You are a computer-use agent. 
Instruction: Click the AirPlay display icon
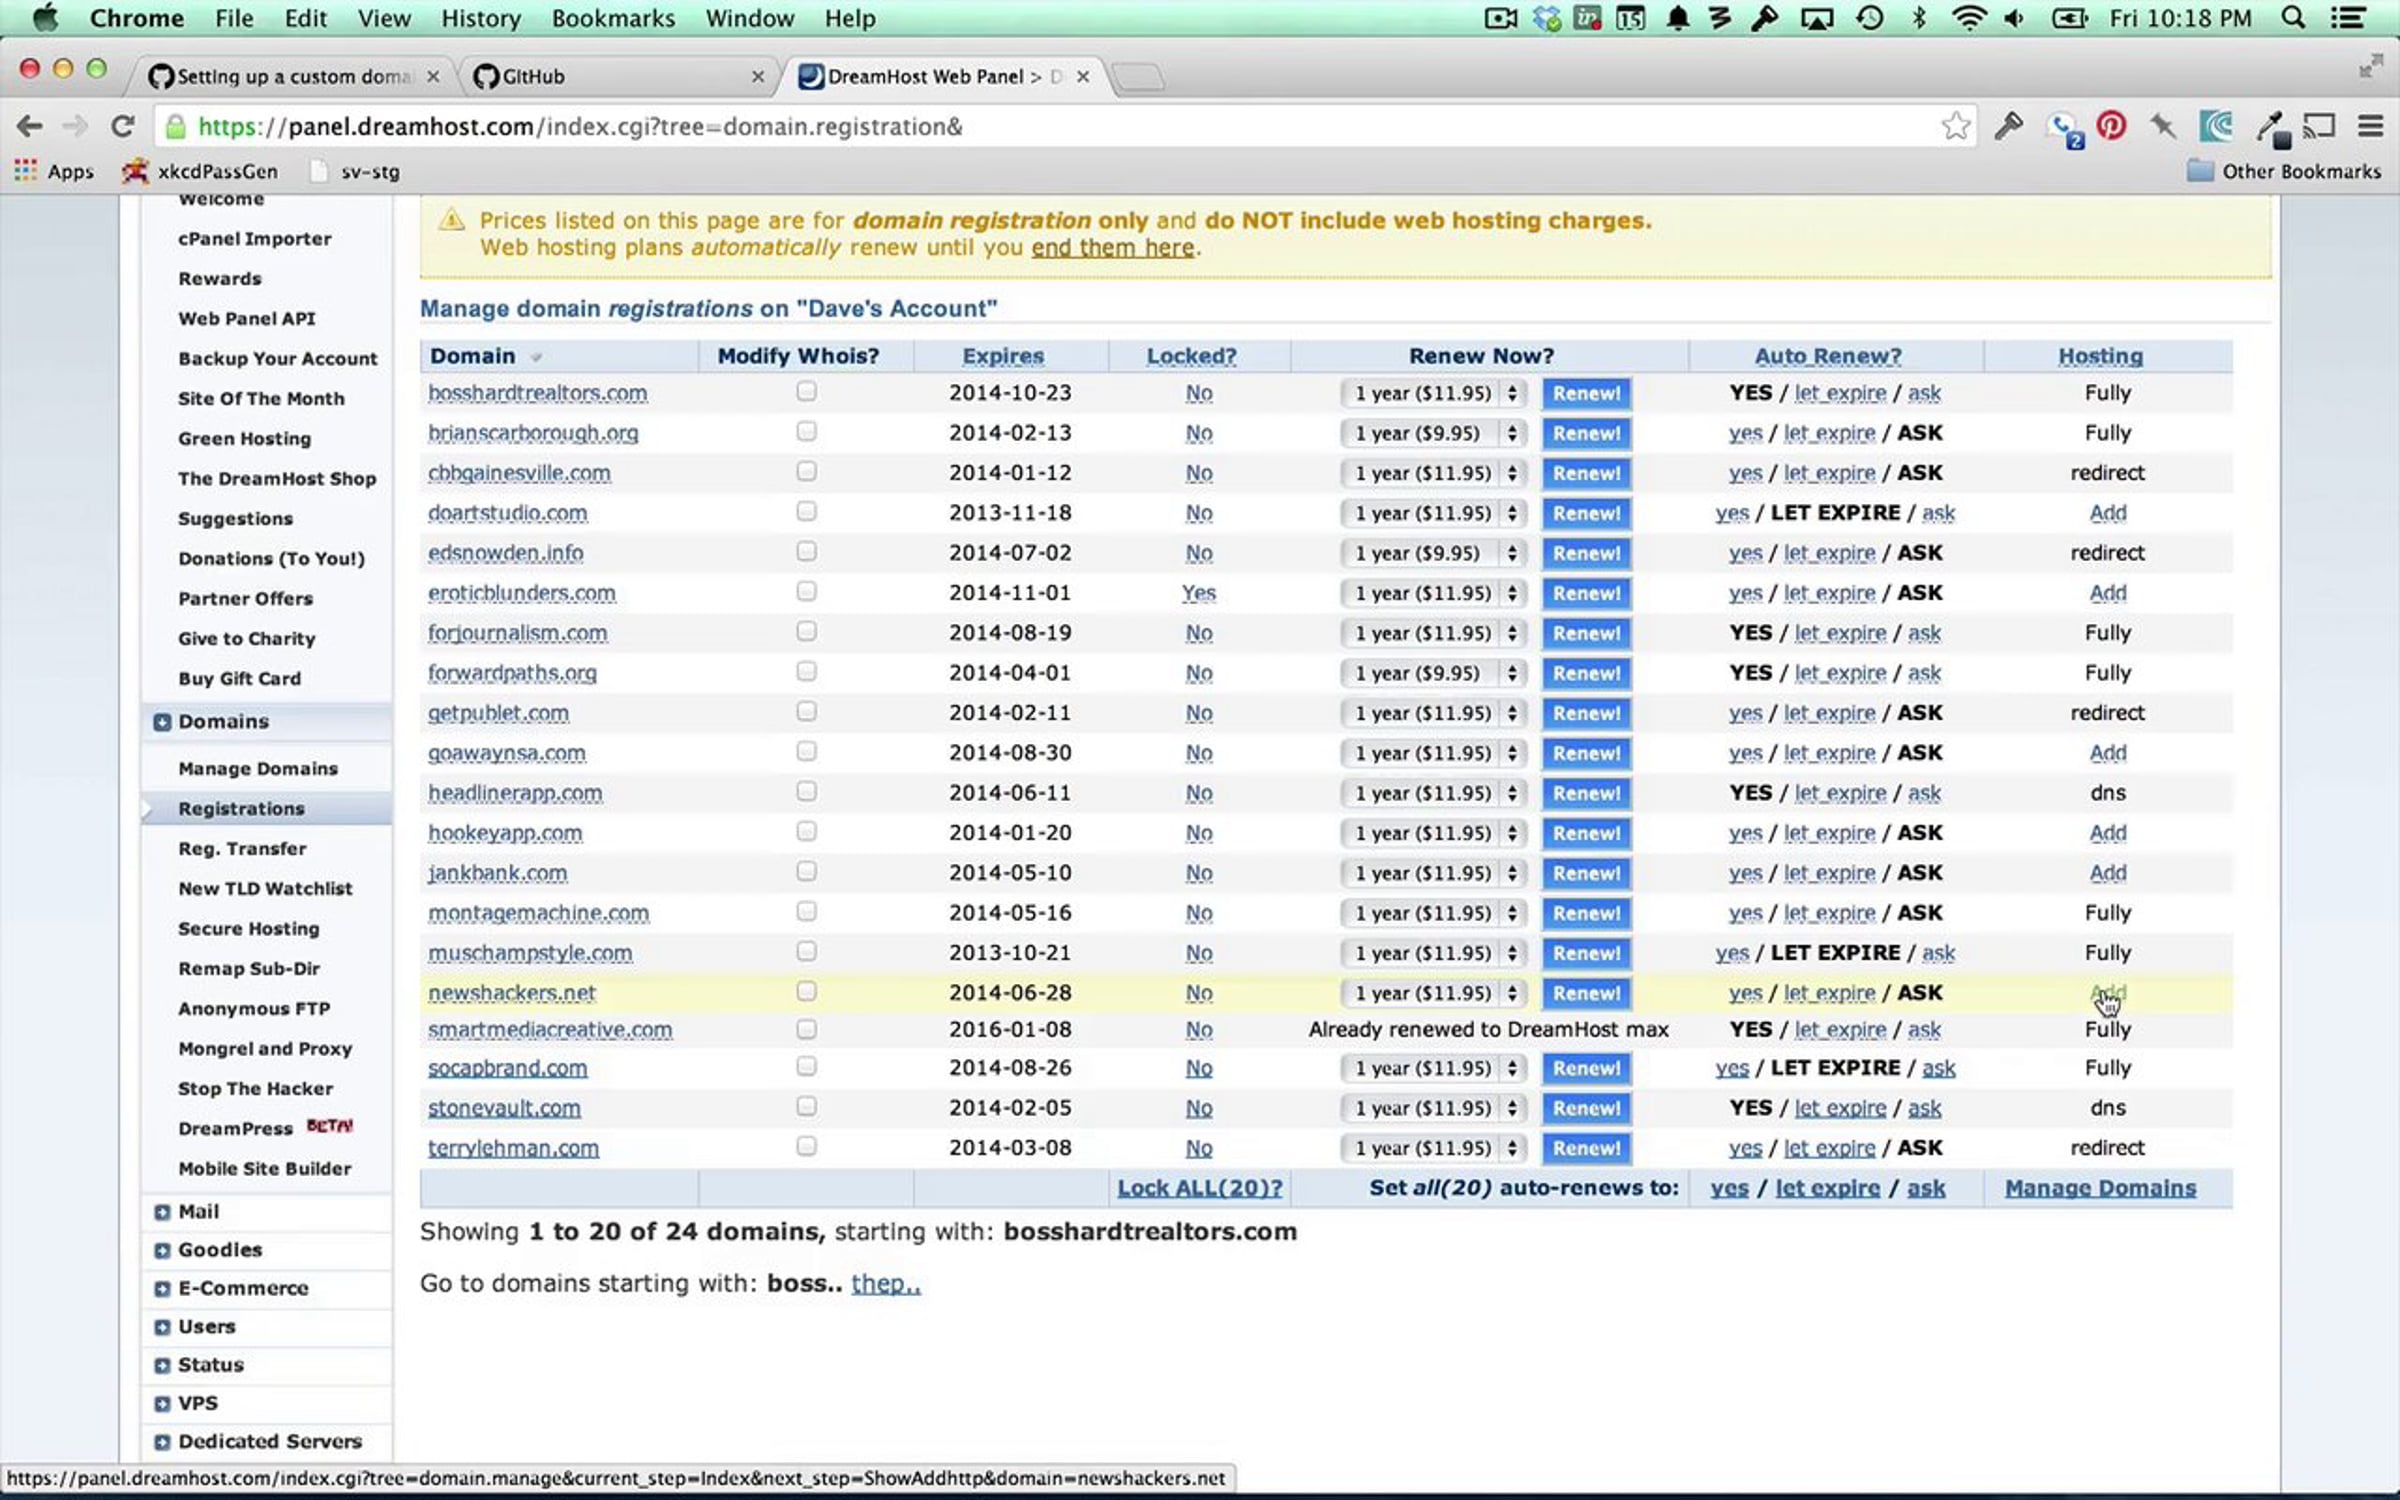point(1816,18)
